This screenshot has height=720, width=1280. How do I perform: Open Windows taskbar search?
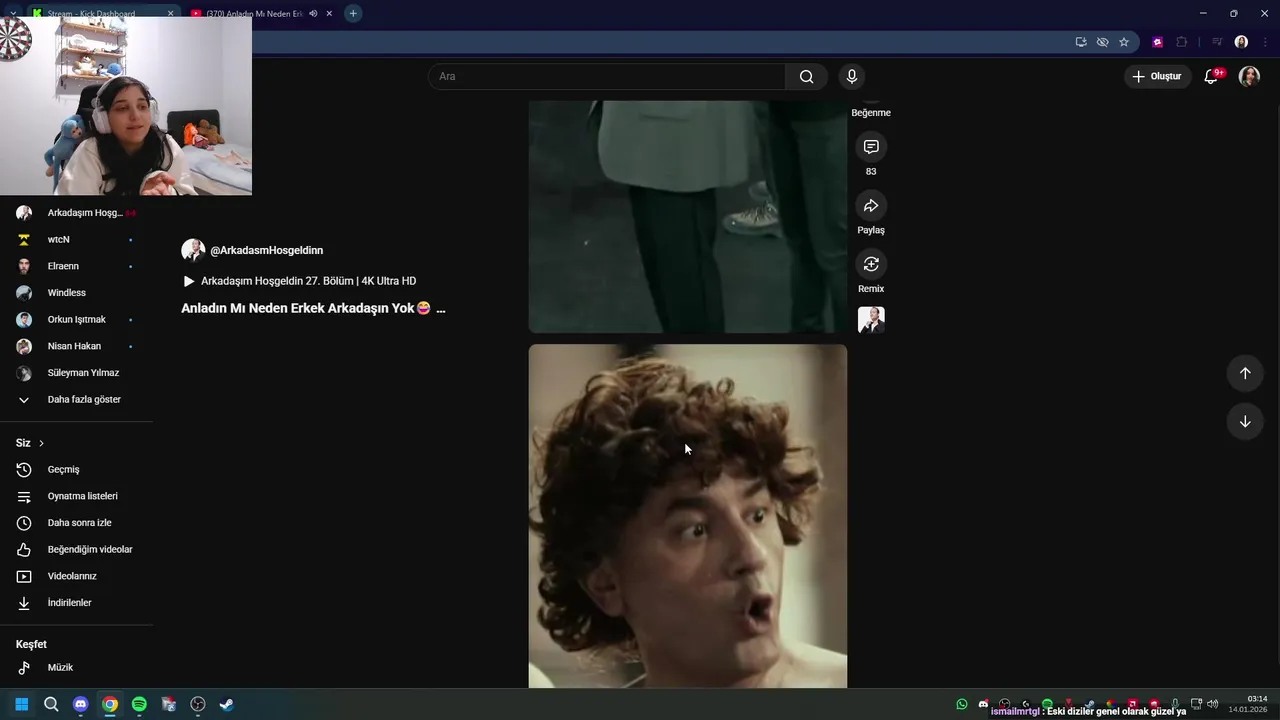(51, 704)
